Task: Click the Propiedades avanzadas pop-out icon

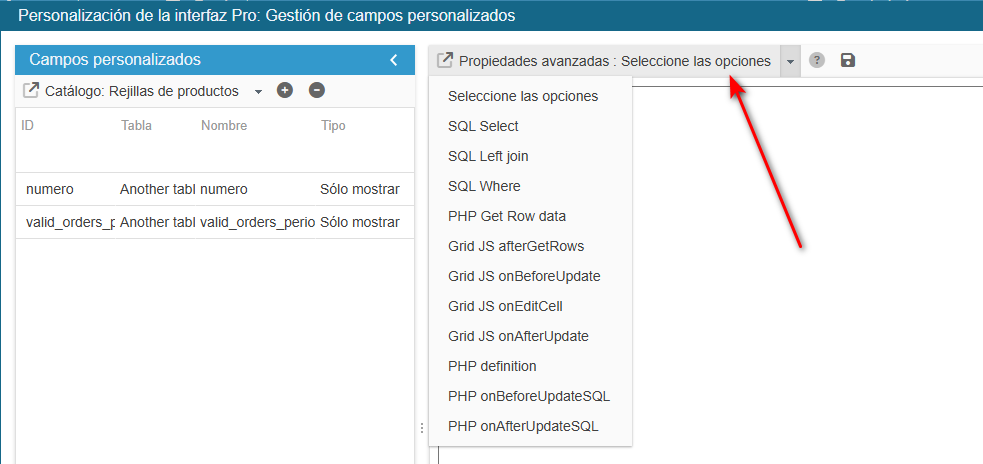Action: tap(444, 61)
